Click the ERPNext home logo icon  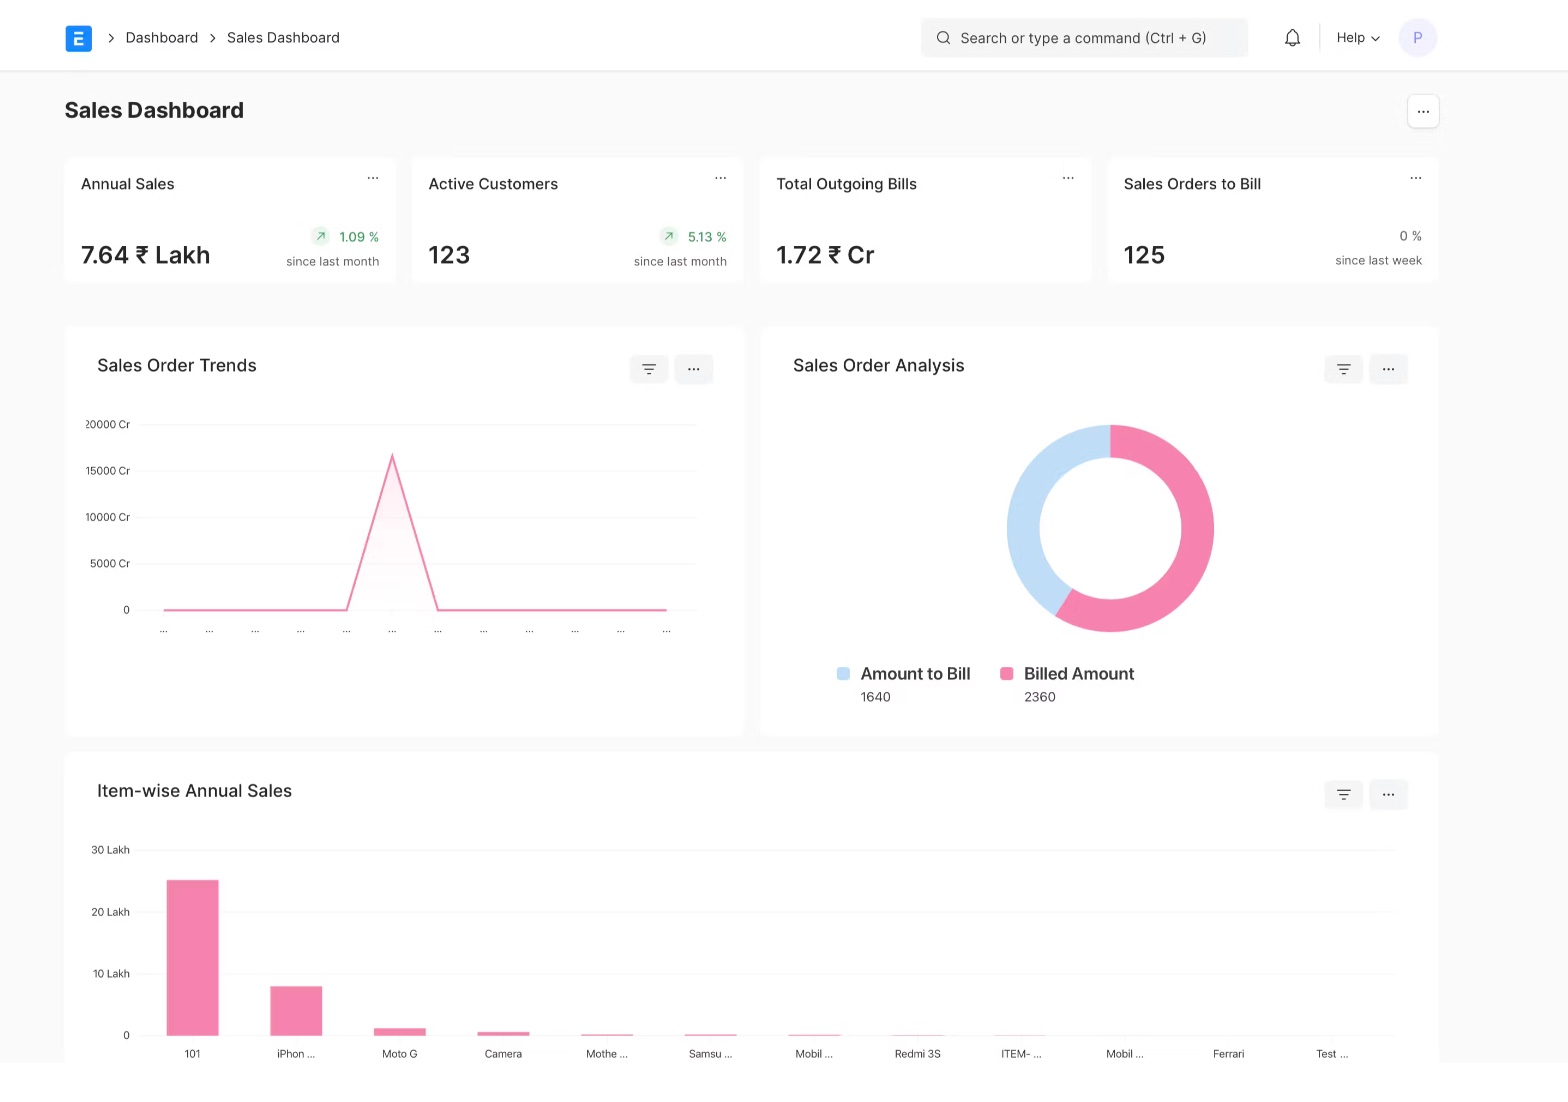coord(78,38)
